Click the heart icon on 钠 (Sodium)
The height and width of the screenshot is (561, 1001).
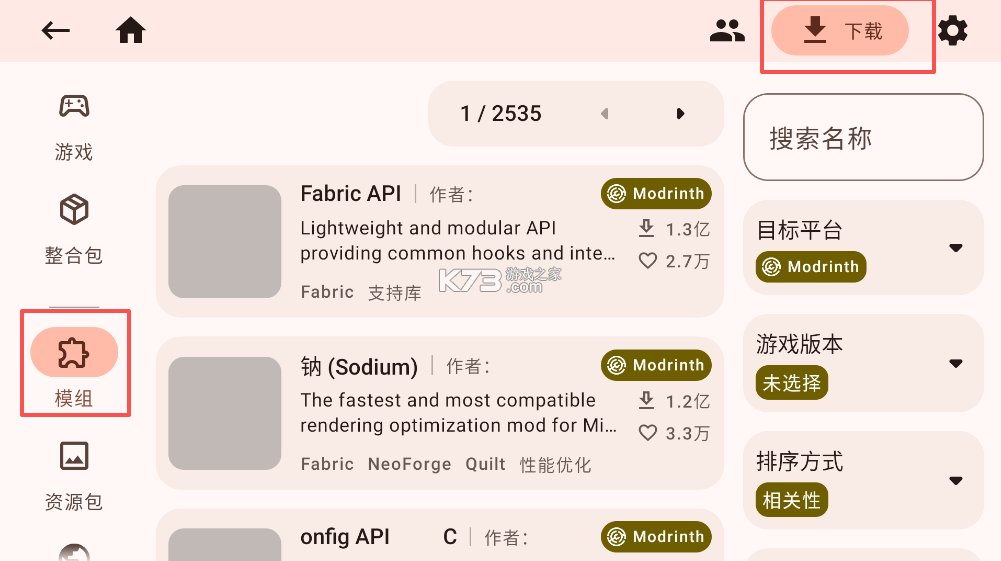[648, 433]
